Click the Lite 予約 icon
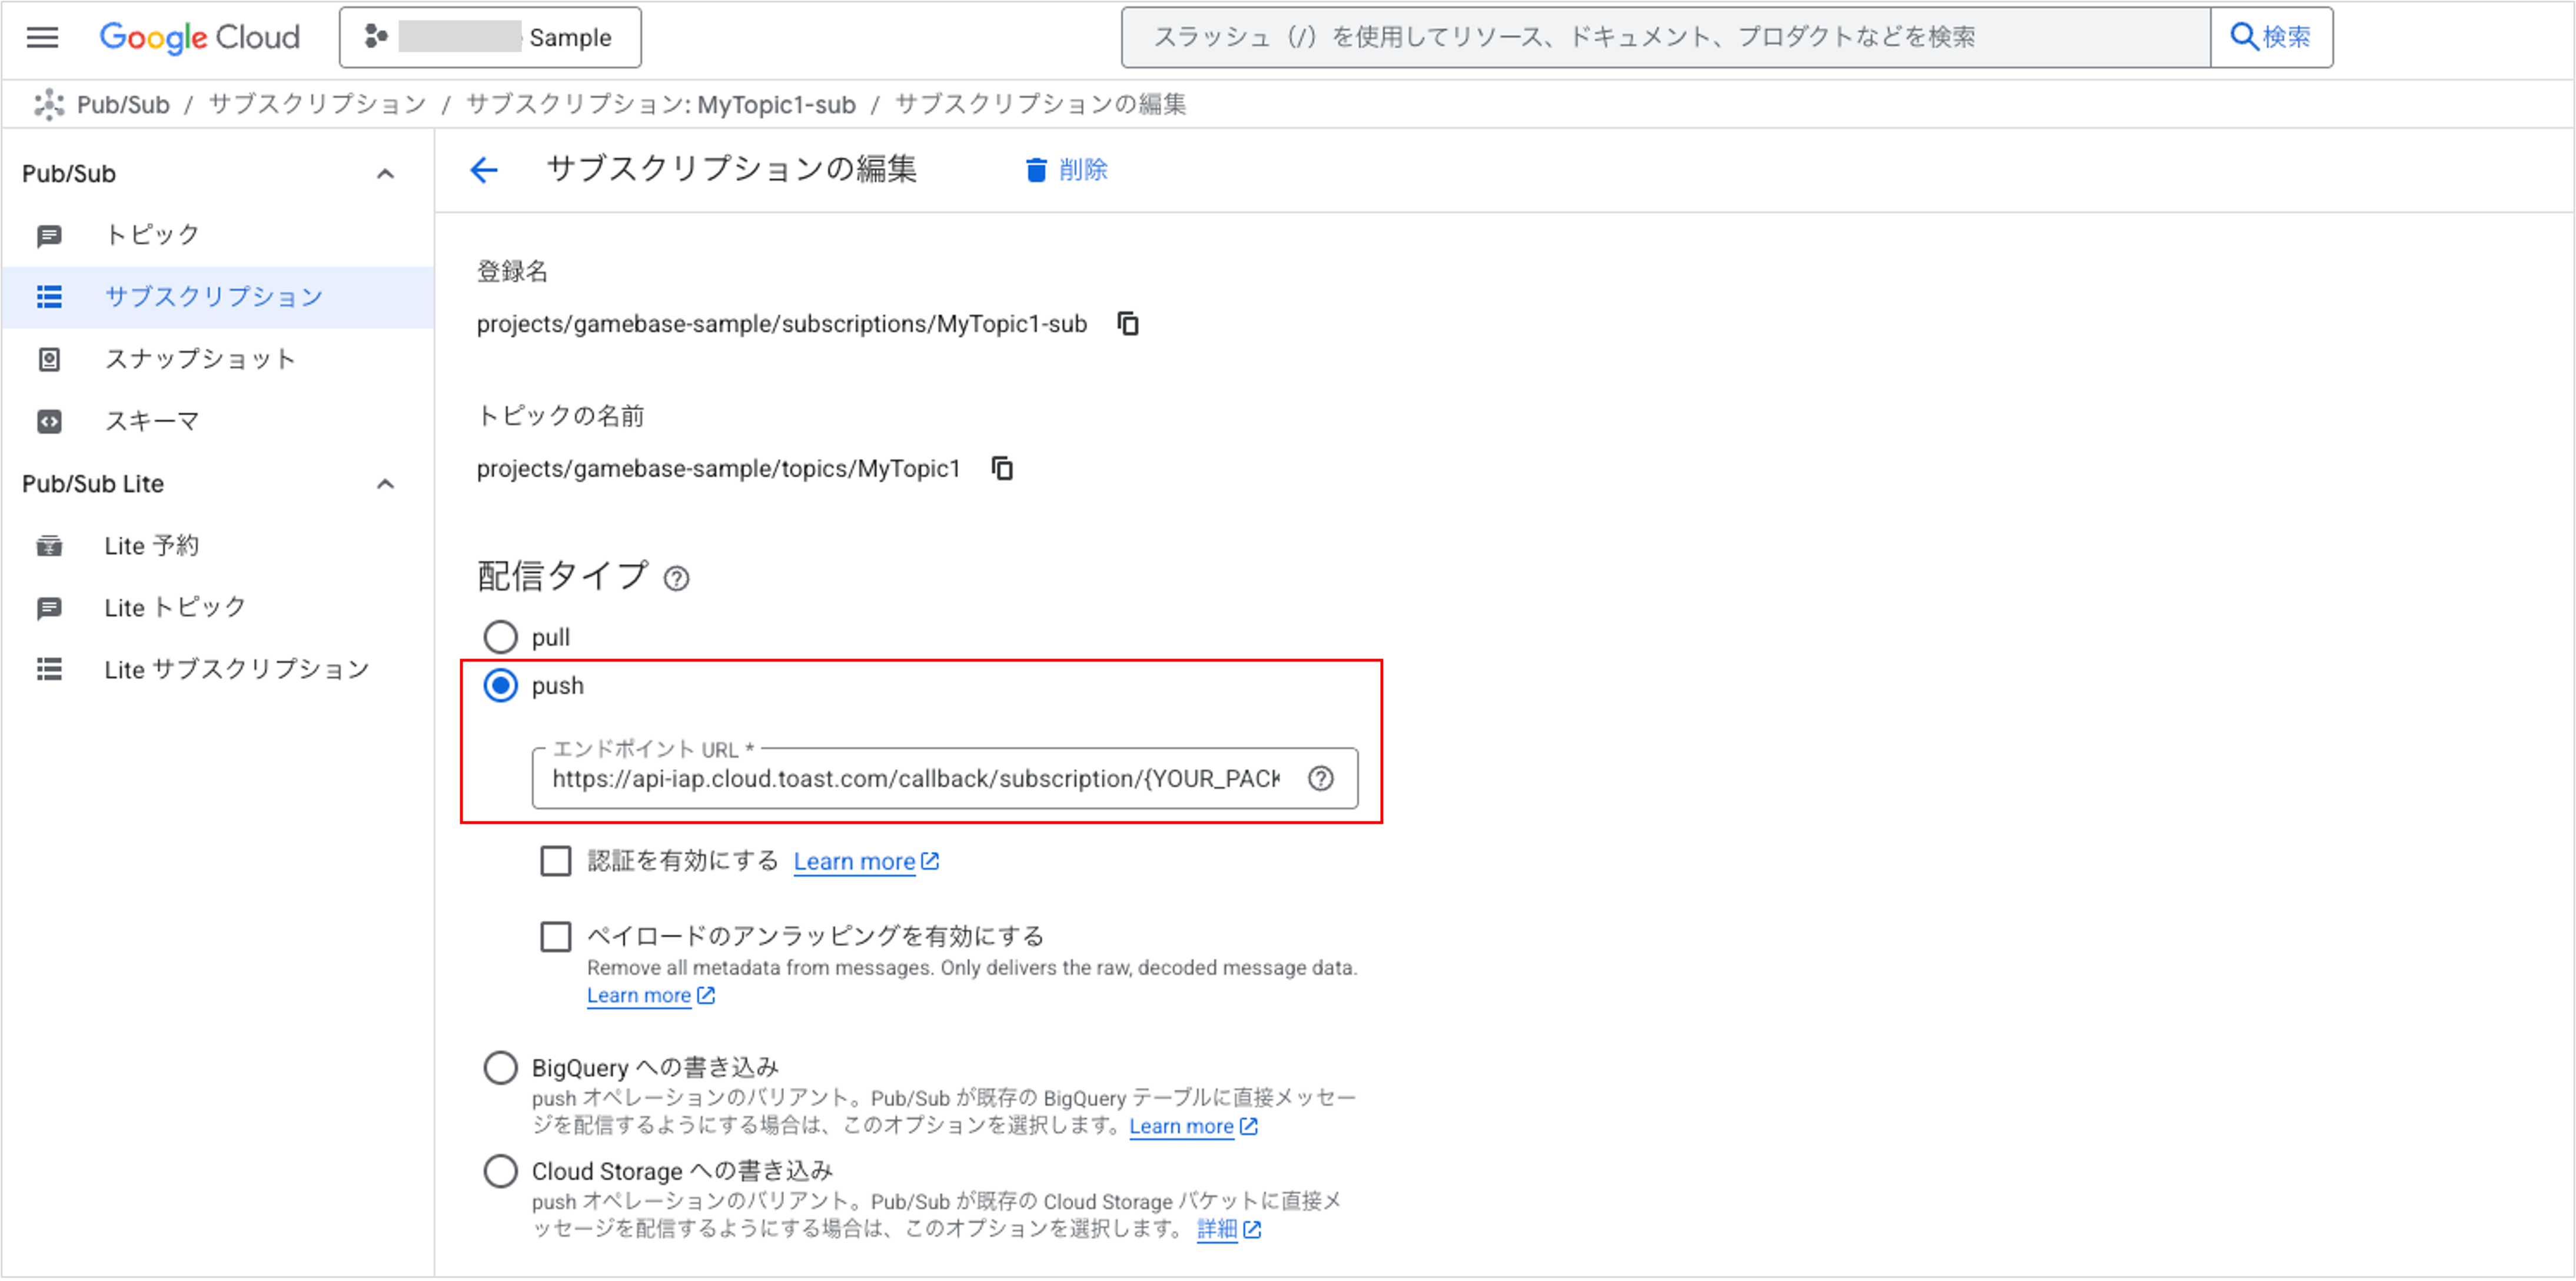This screenshot has height=1281, width=2576. (49, 546)
